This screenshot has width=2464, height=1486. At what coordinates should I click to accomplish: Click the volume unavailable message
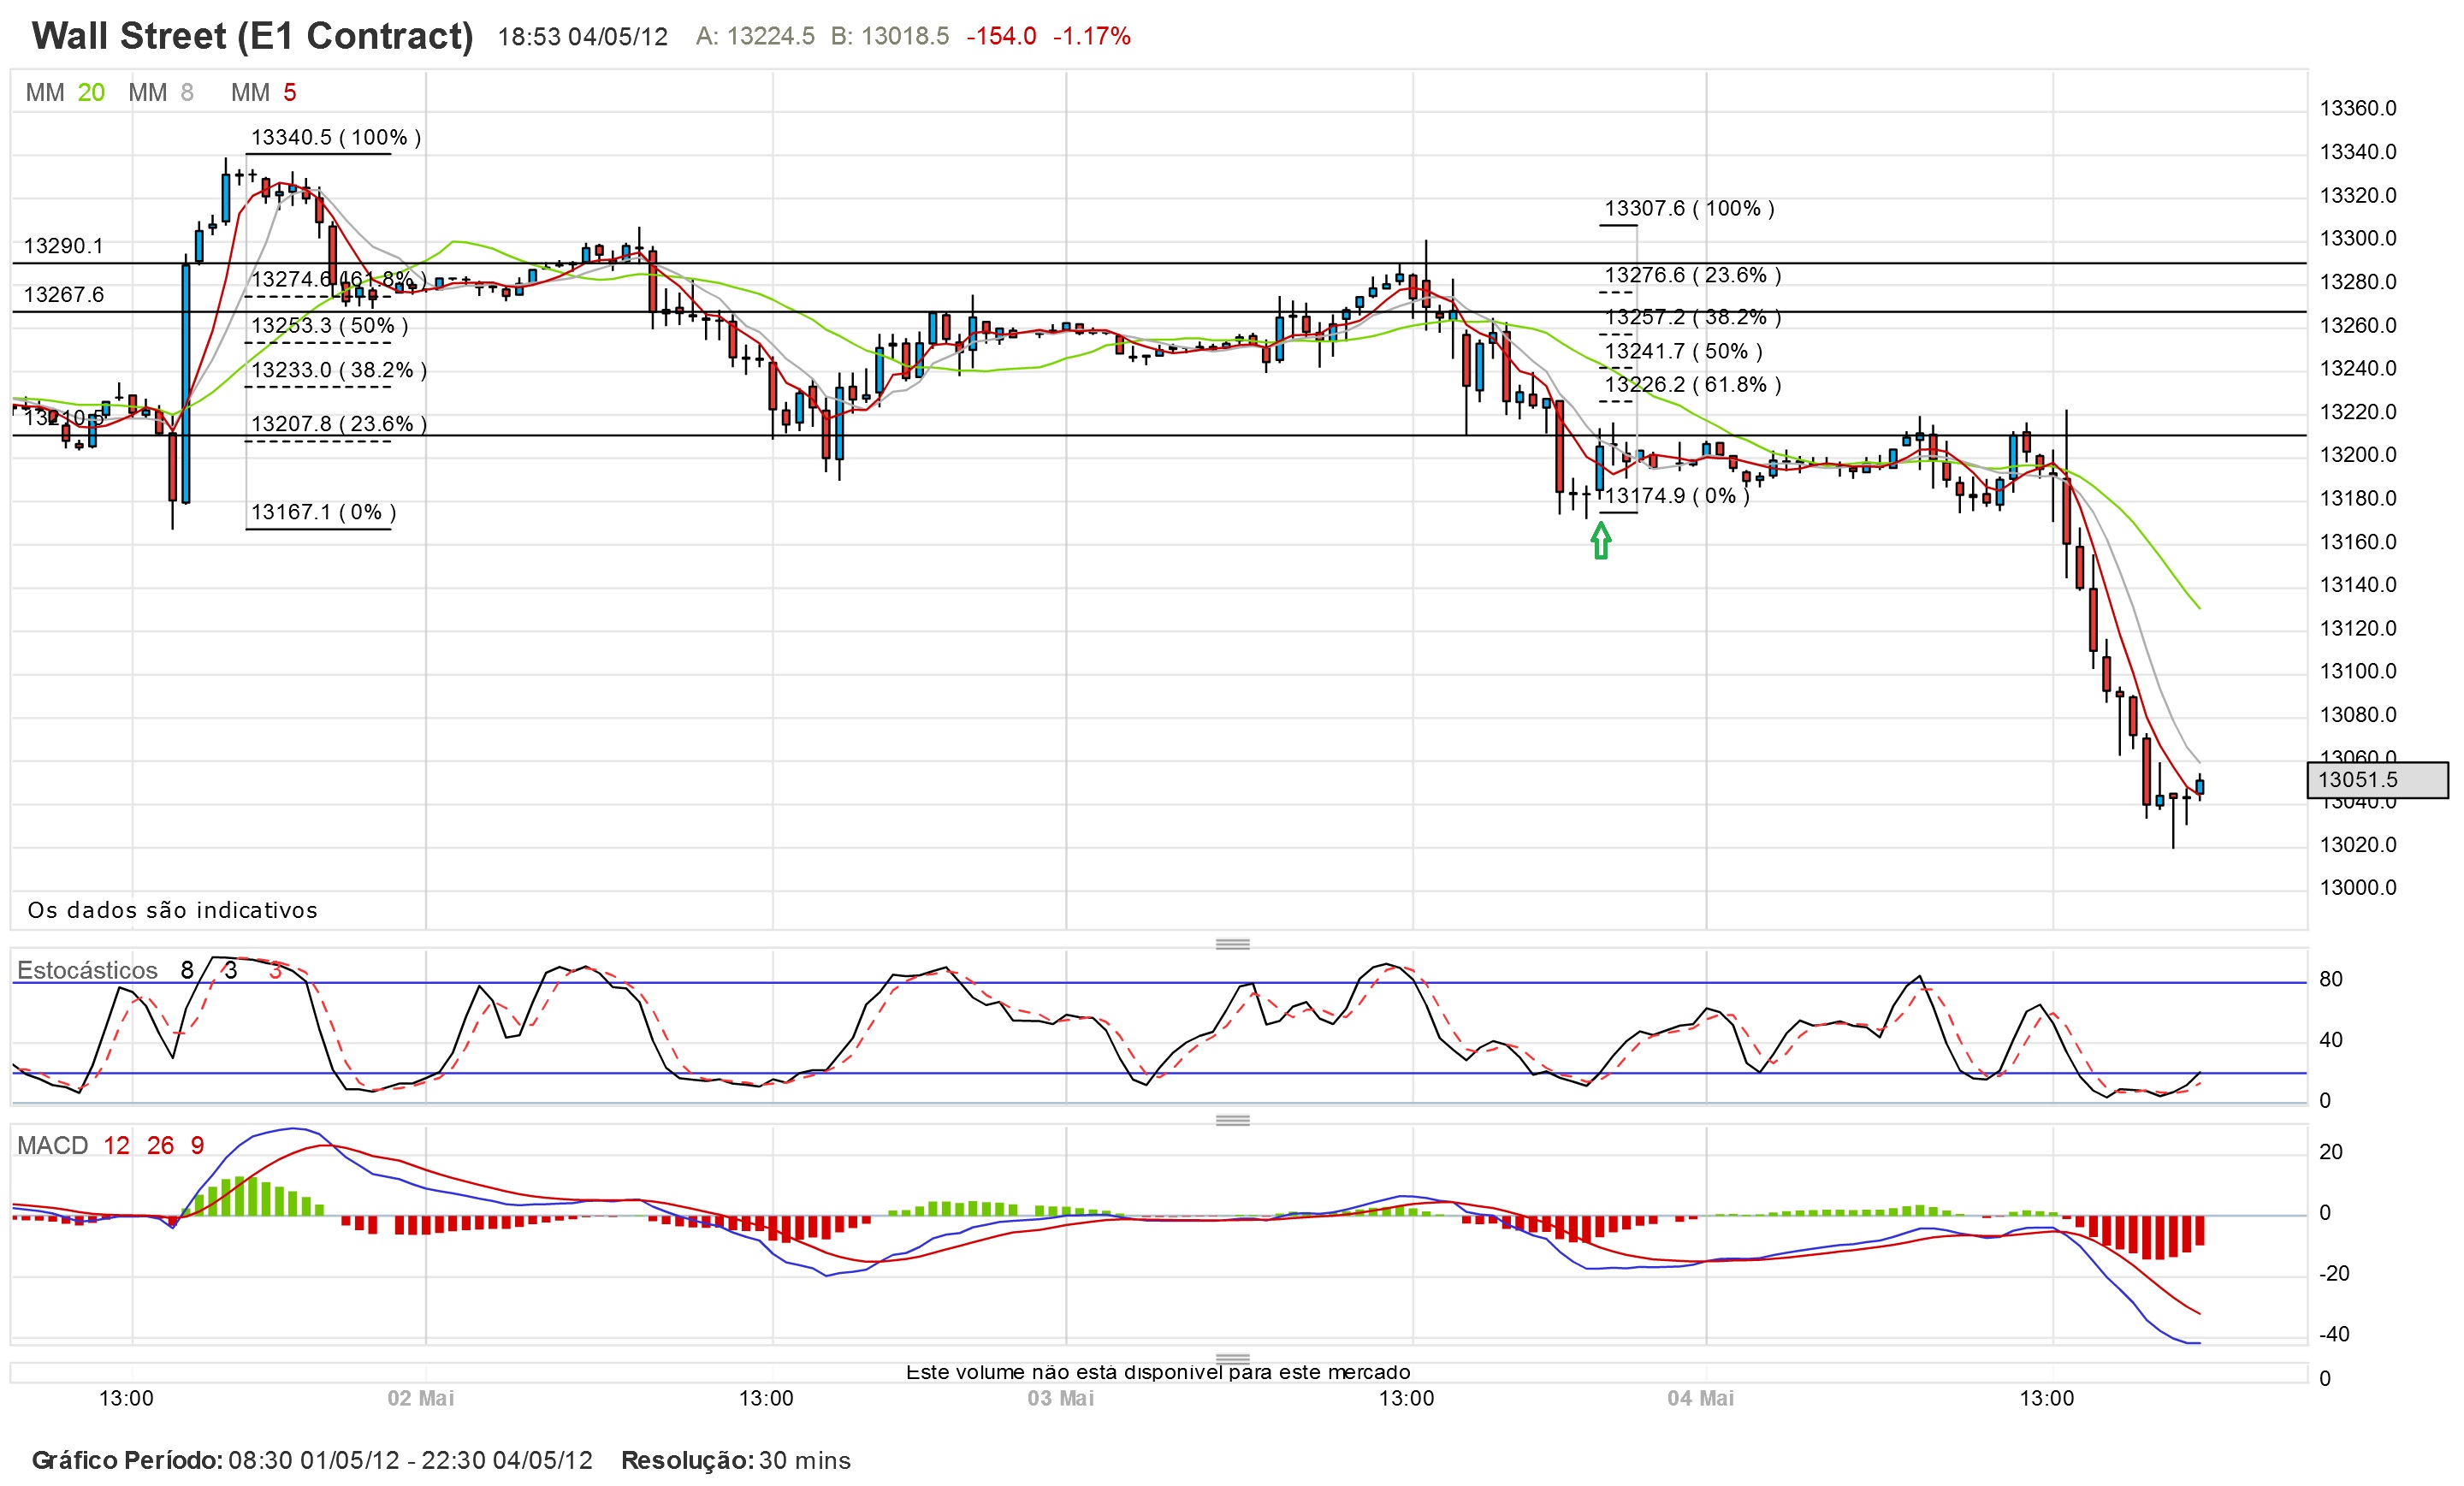tap(1158, 1372)
